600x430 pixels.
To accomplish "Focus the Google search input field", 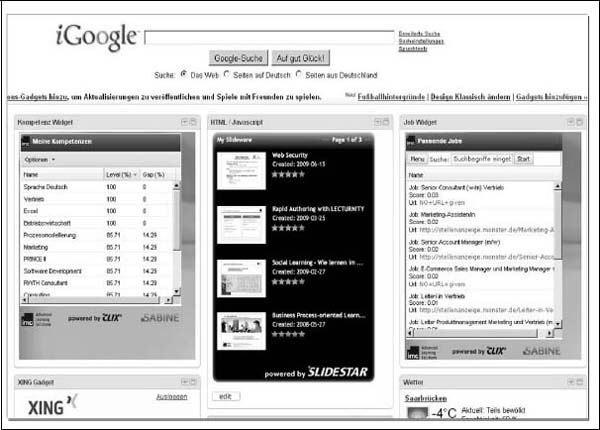I will 269,38.
